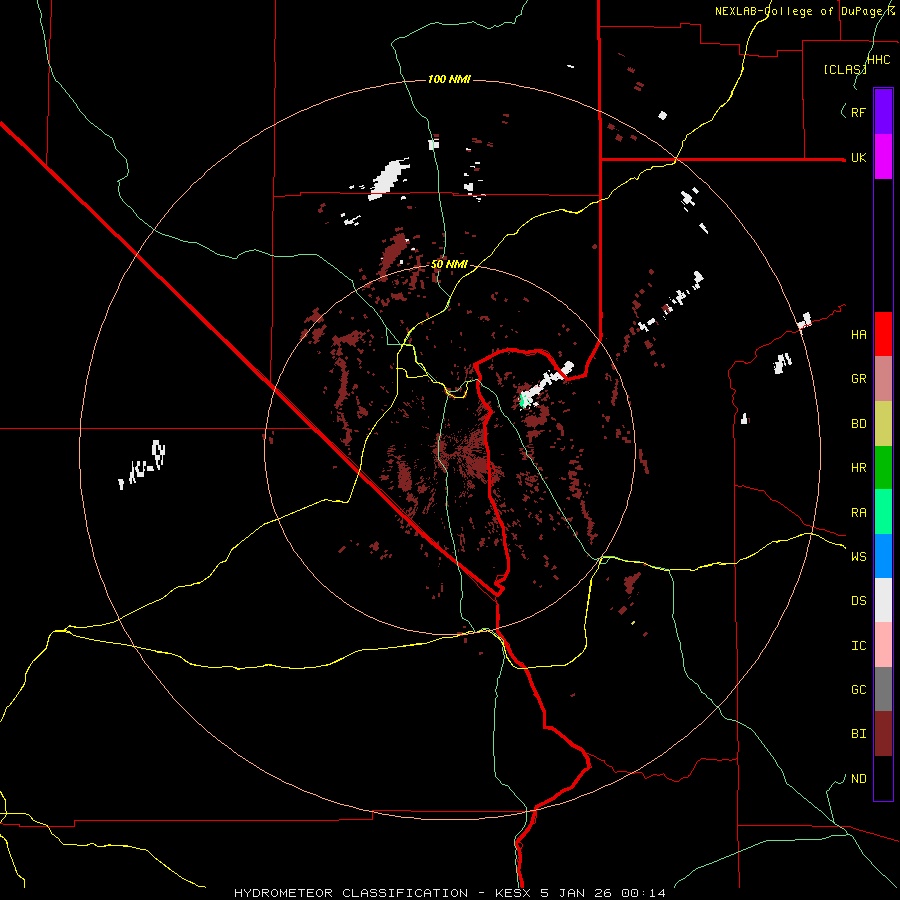Click the 50 NMI range ring label
Viewport: 900px width, 900px height.
tap(449, 264)
